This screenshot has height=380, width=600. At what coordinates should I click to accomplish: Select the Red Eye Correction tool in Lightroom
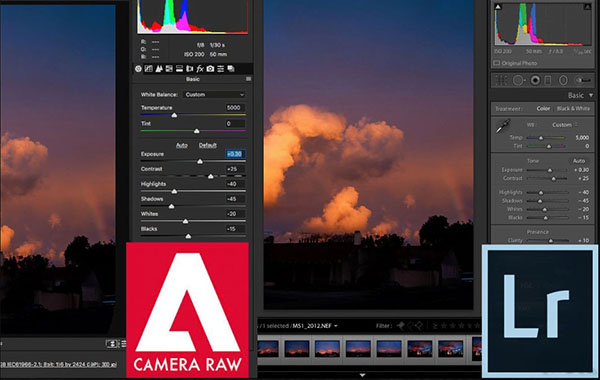535,80
